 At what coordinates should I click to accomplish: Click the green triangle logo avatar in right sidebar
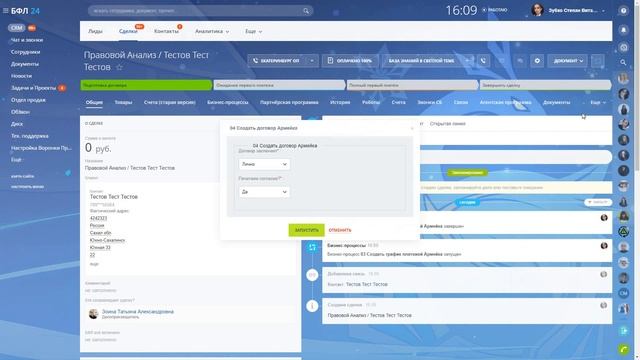[x=623, y=231]
